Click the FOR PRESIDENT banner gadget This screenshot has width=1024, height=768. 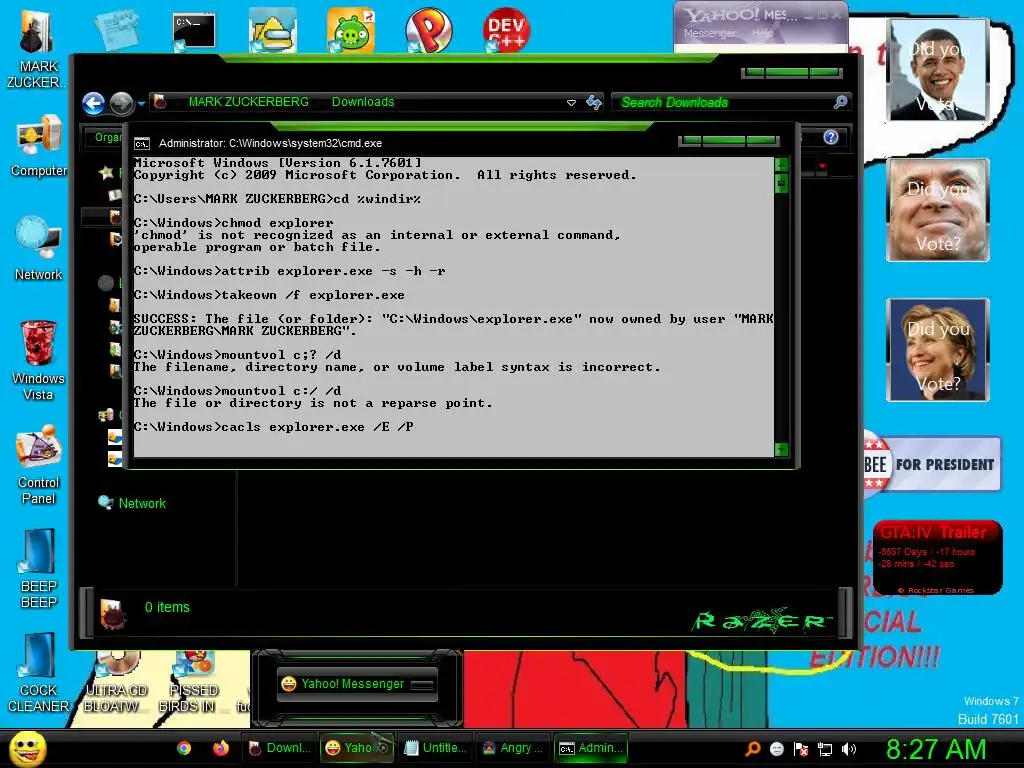931,464
